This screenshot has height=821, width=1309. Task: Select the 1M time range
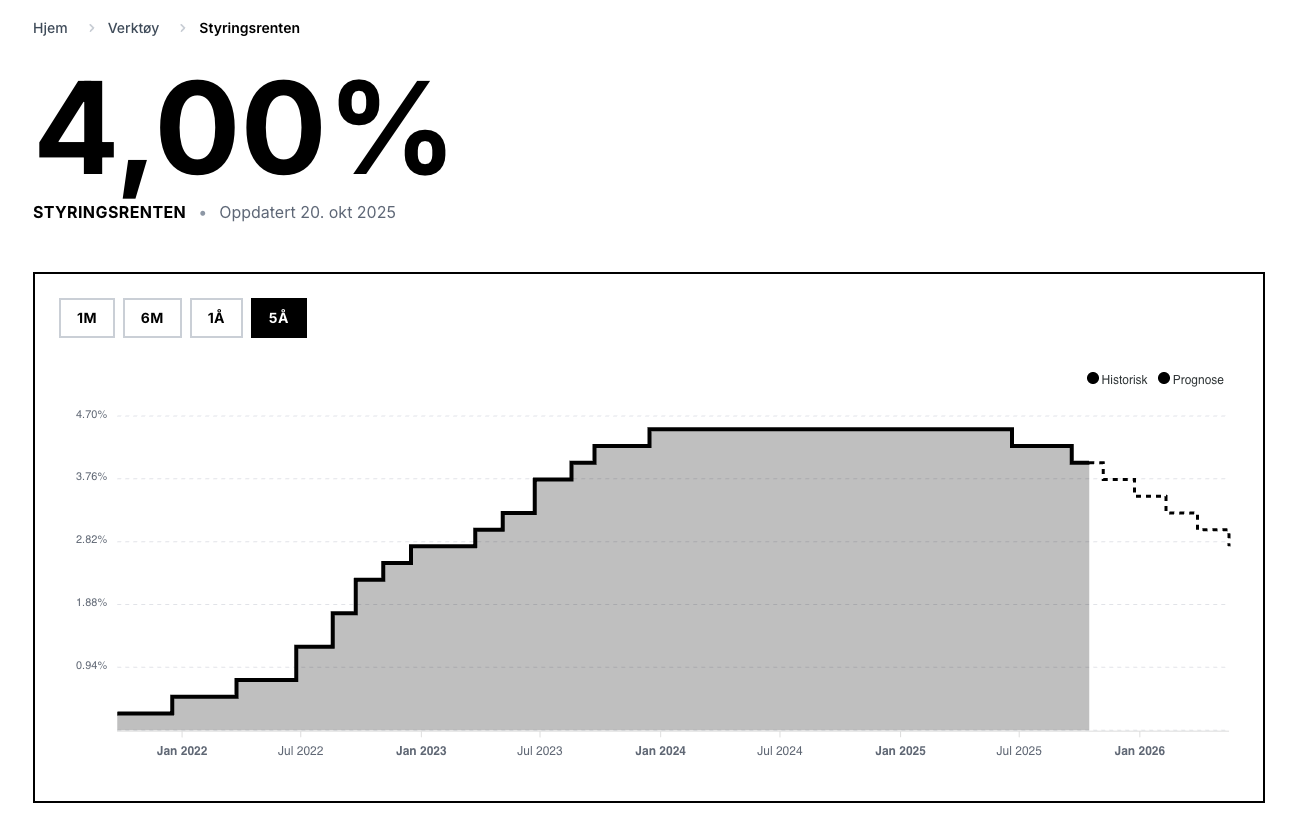point(87,318)
